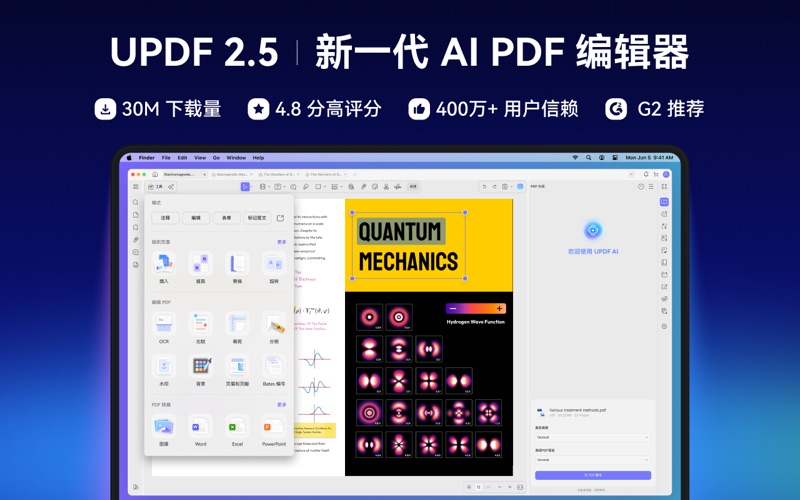Select the cursor arrow tool in toolbar
This screenshot has height=500, width=800.
point(245,187)
